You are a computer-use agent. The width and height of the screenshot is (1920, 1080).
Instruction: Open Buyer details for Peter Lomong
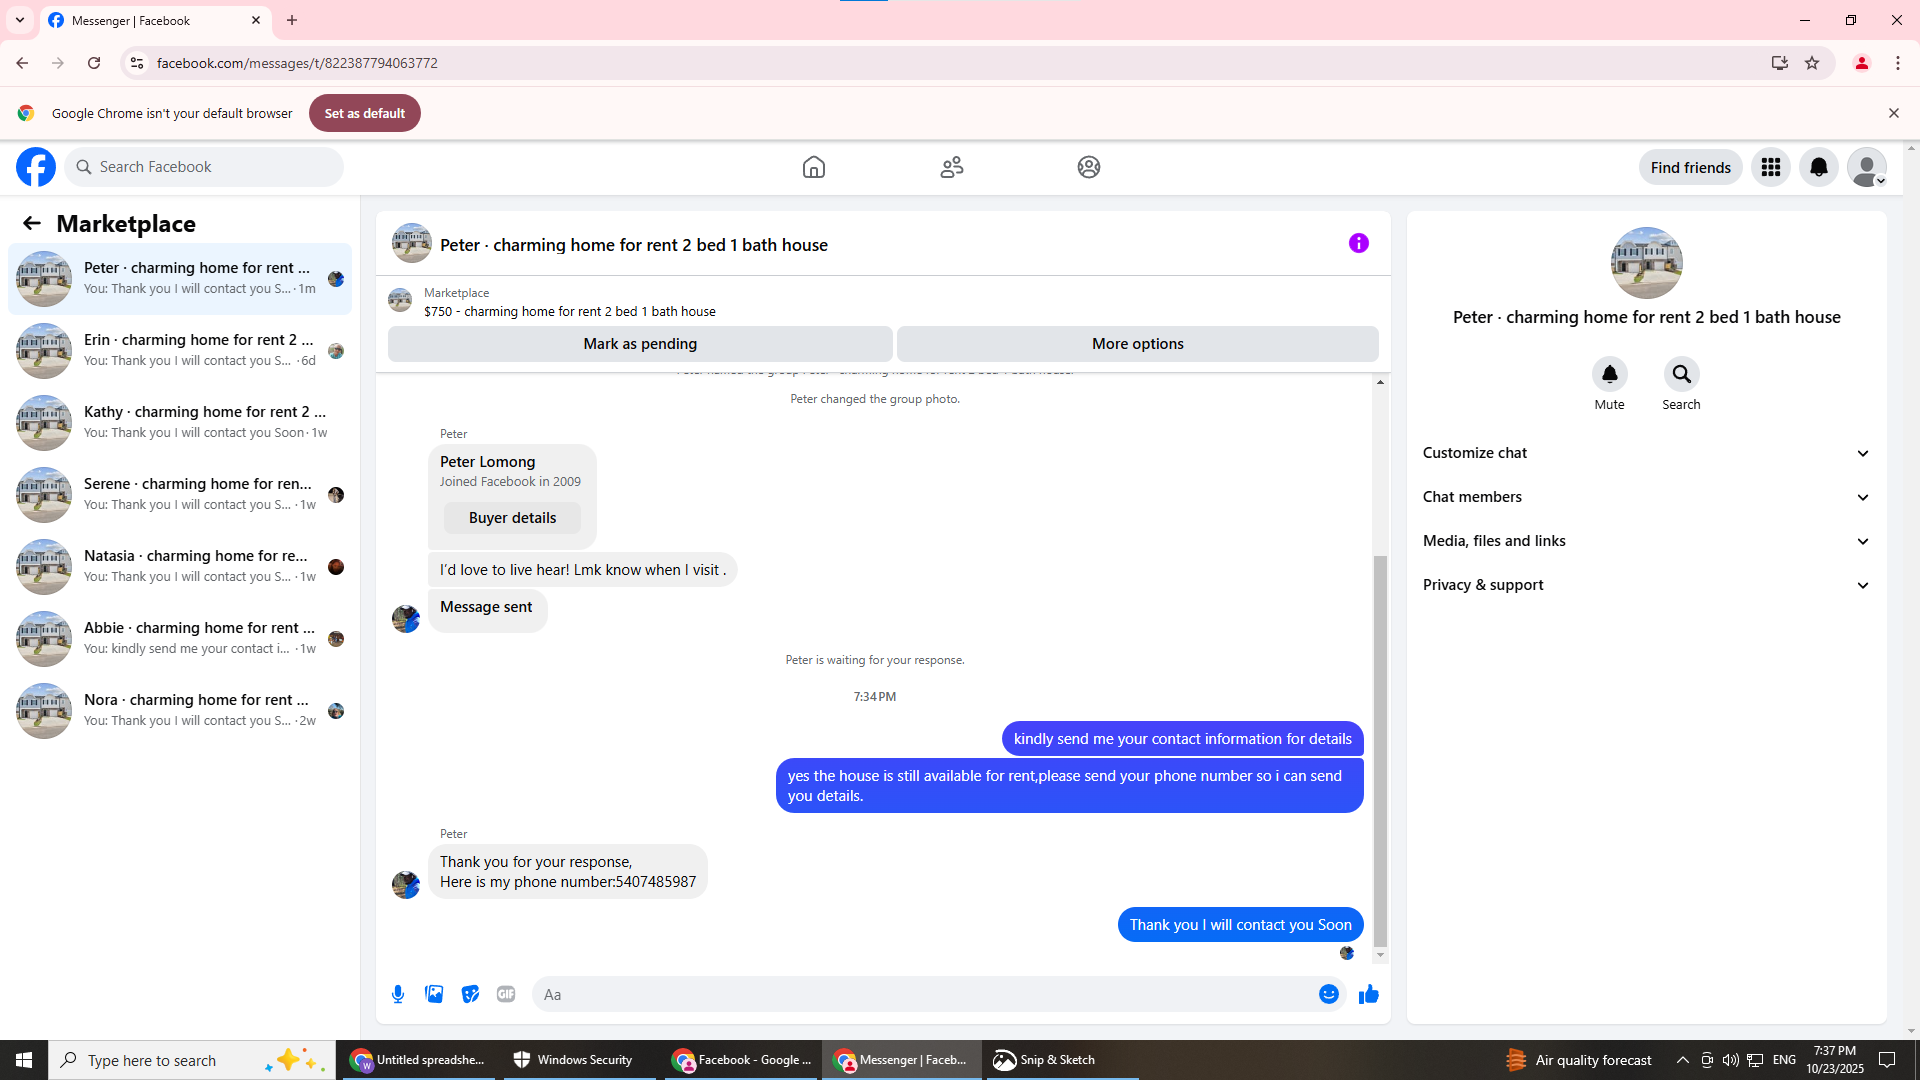pos(512,518)
